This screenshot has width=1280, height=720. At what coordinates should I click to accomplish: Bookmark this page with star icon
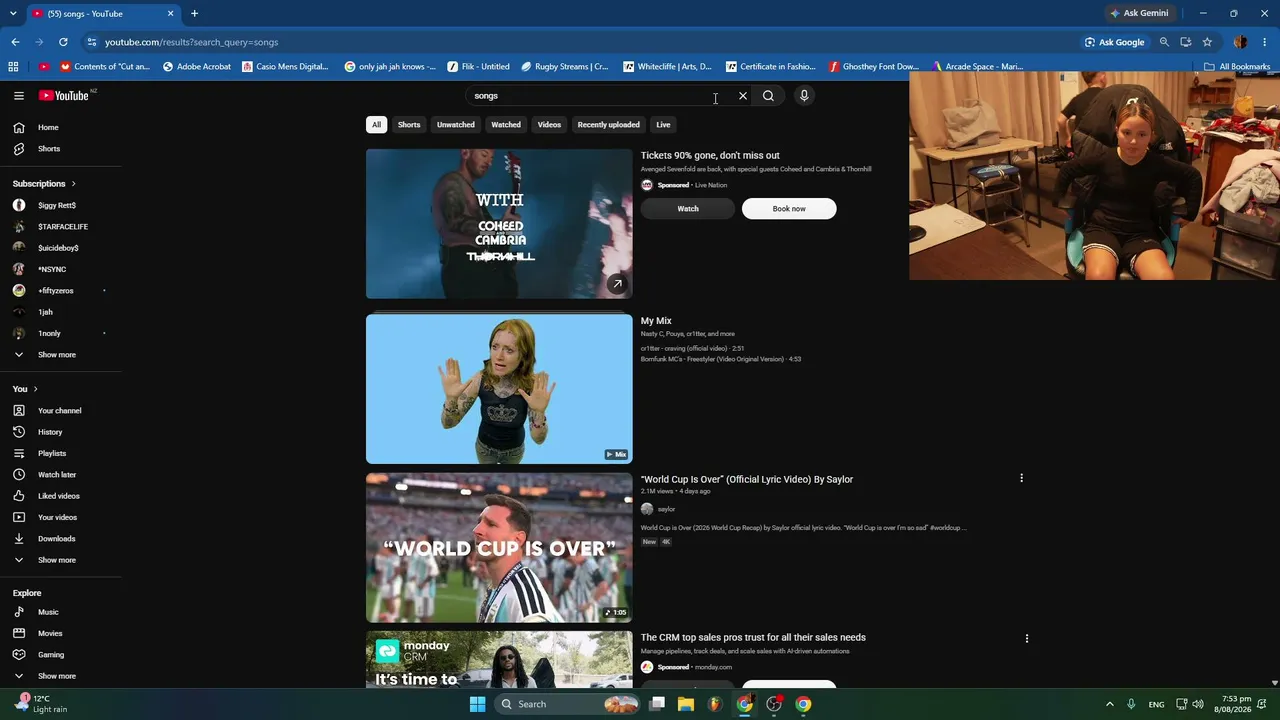(1207, 42)
